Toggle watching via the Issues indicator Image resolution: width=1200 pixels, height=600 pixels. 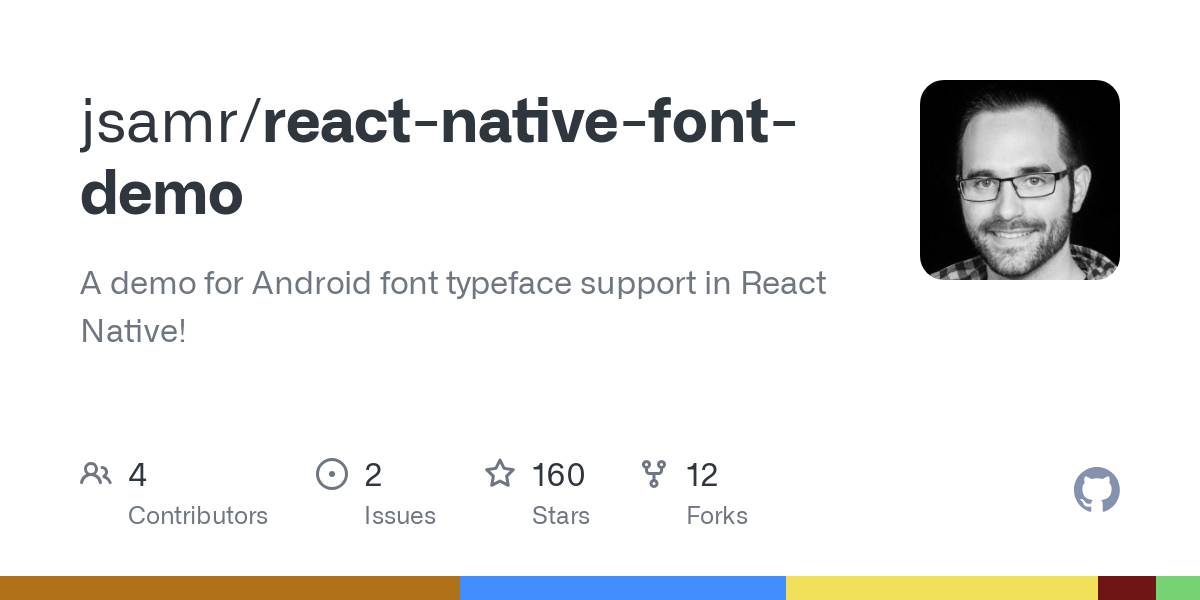coord(373,475)
